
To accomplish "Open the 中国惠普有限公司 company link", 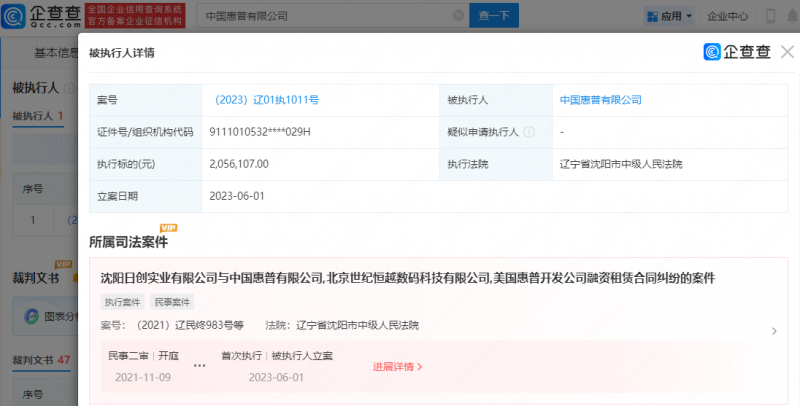I will coord(601,100).
